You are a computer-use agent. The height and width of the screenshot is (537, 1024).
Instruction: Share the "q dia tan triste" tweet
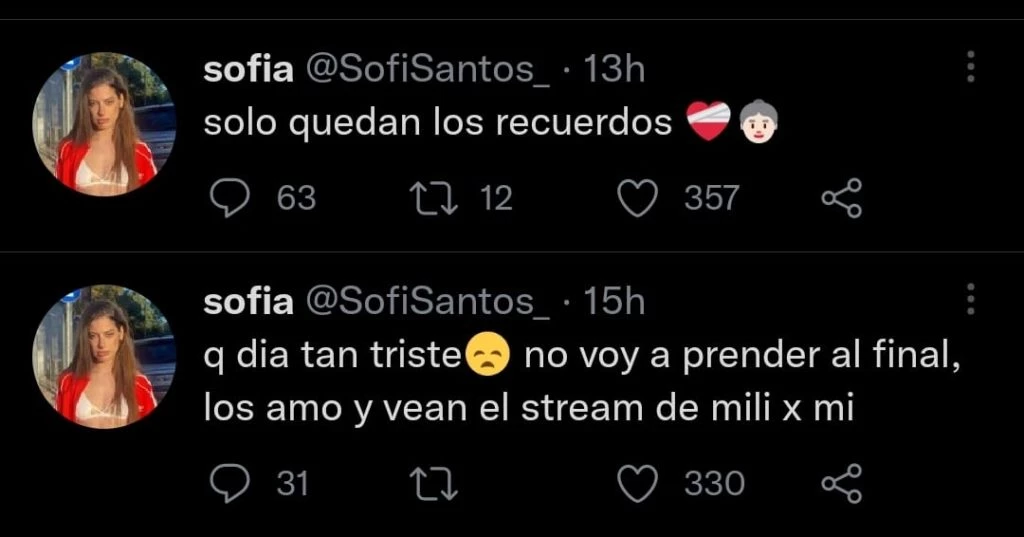[840, 485]
